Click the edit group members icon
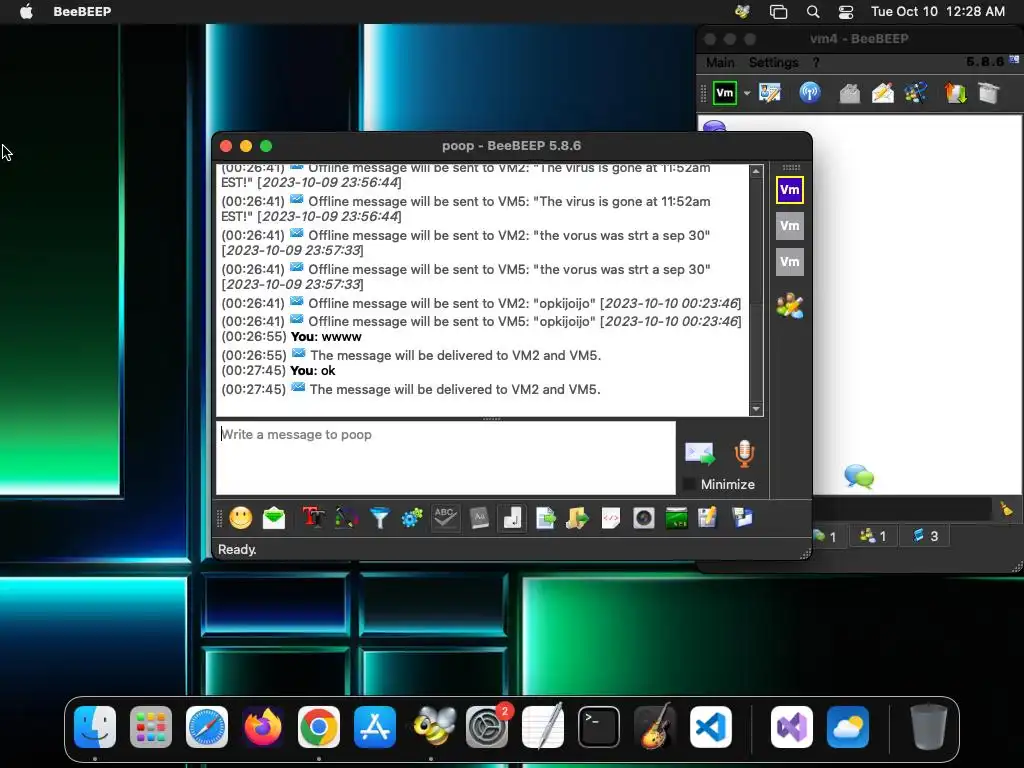1024x768 pixels. (x=790, y=306)
